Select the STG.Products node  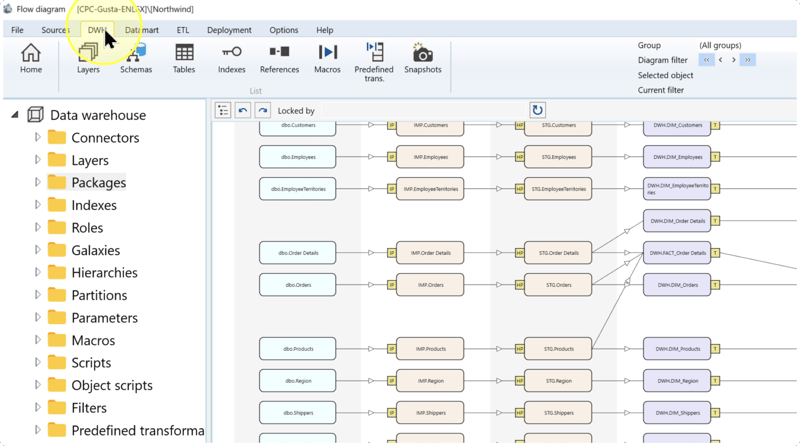[x=558, y=349]
